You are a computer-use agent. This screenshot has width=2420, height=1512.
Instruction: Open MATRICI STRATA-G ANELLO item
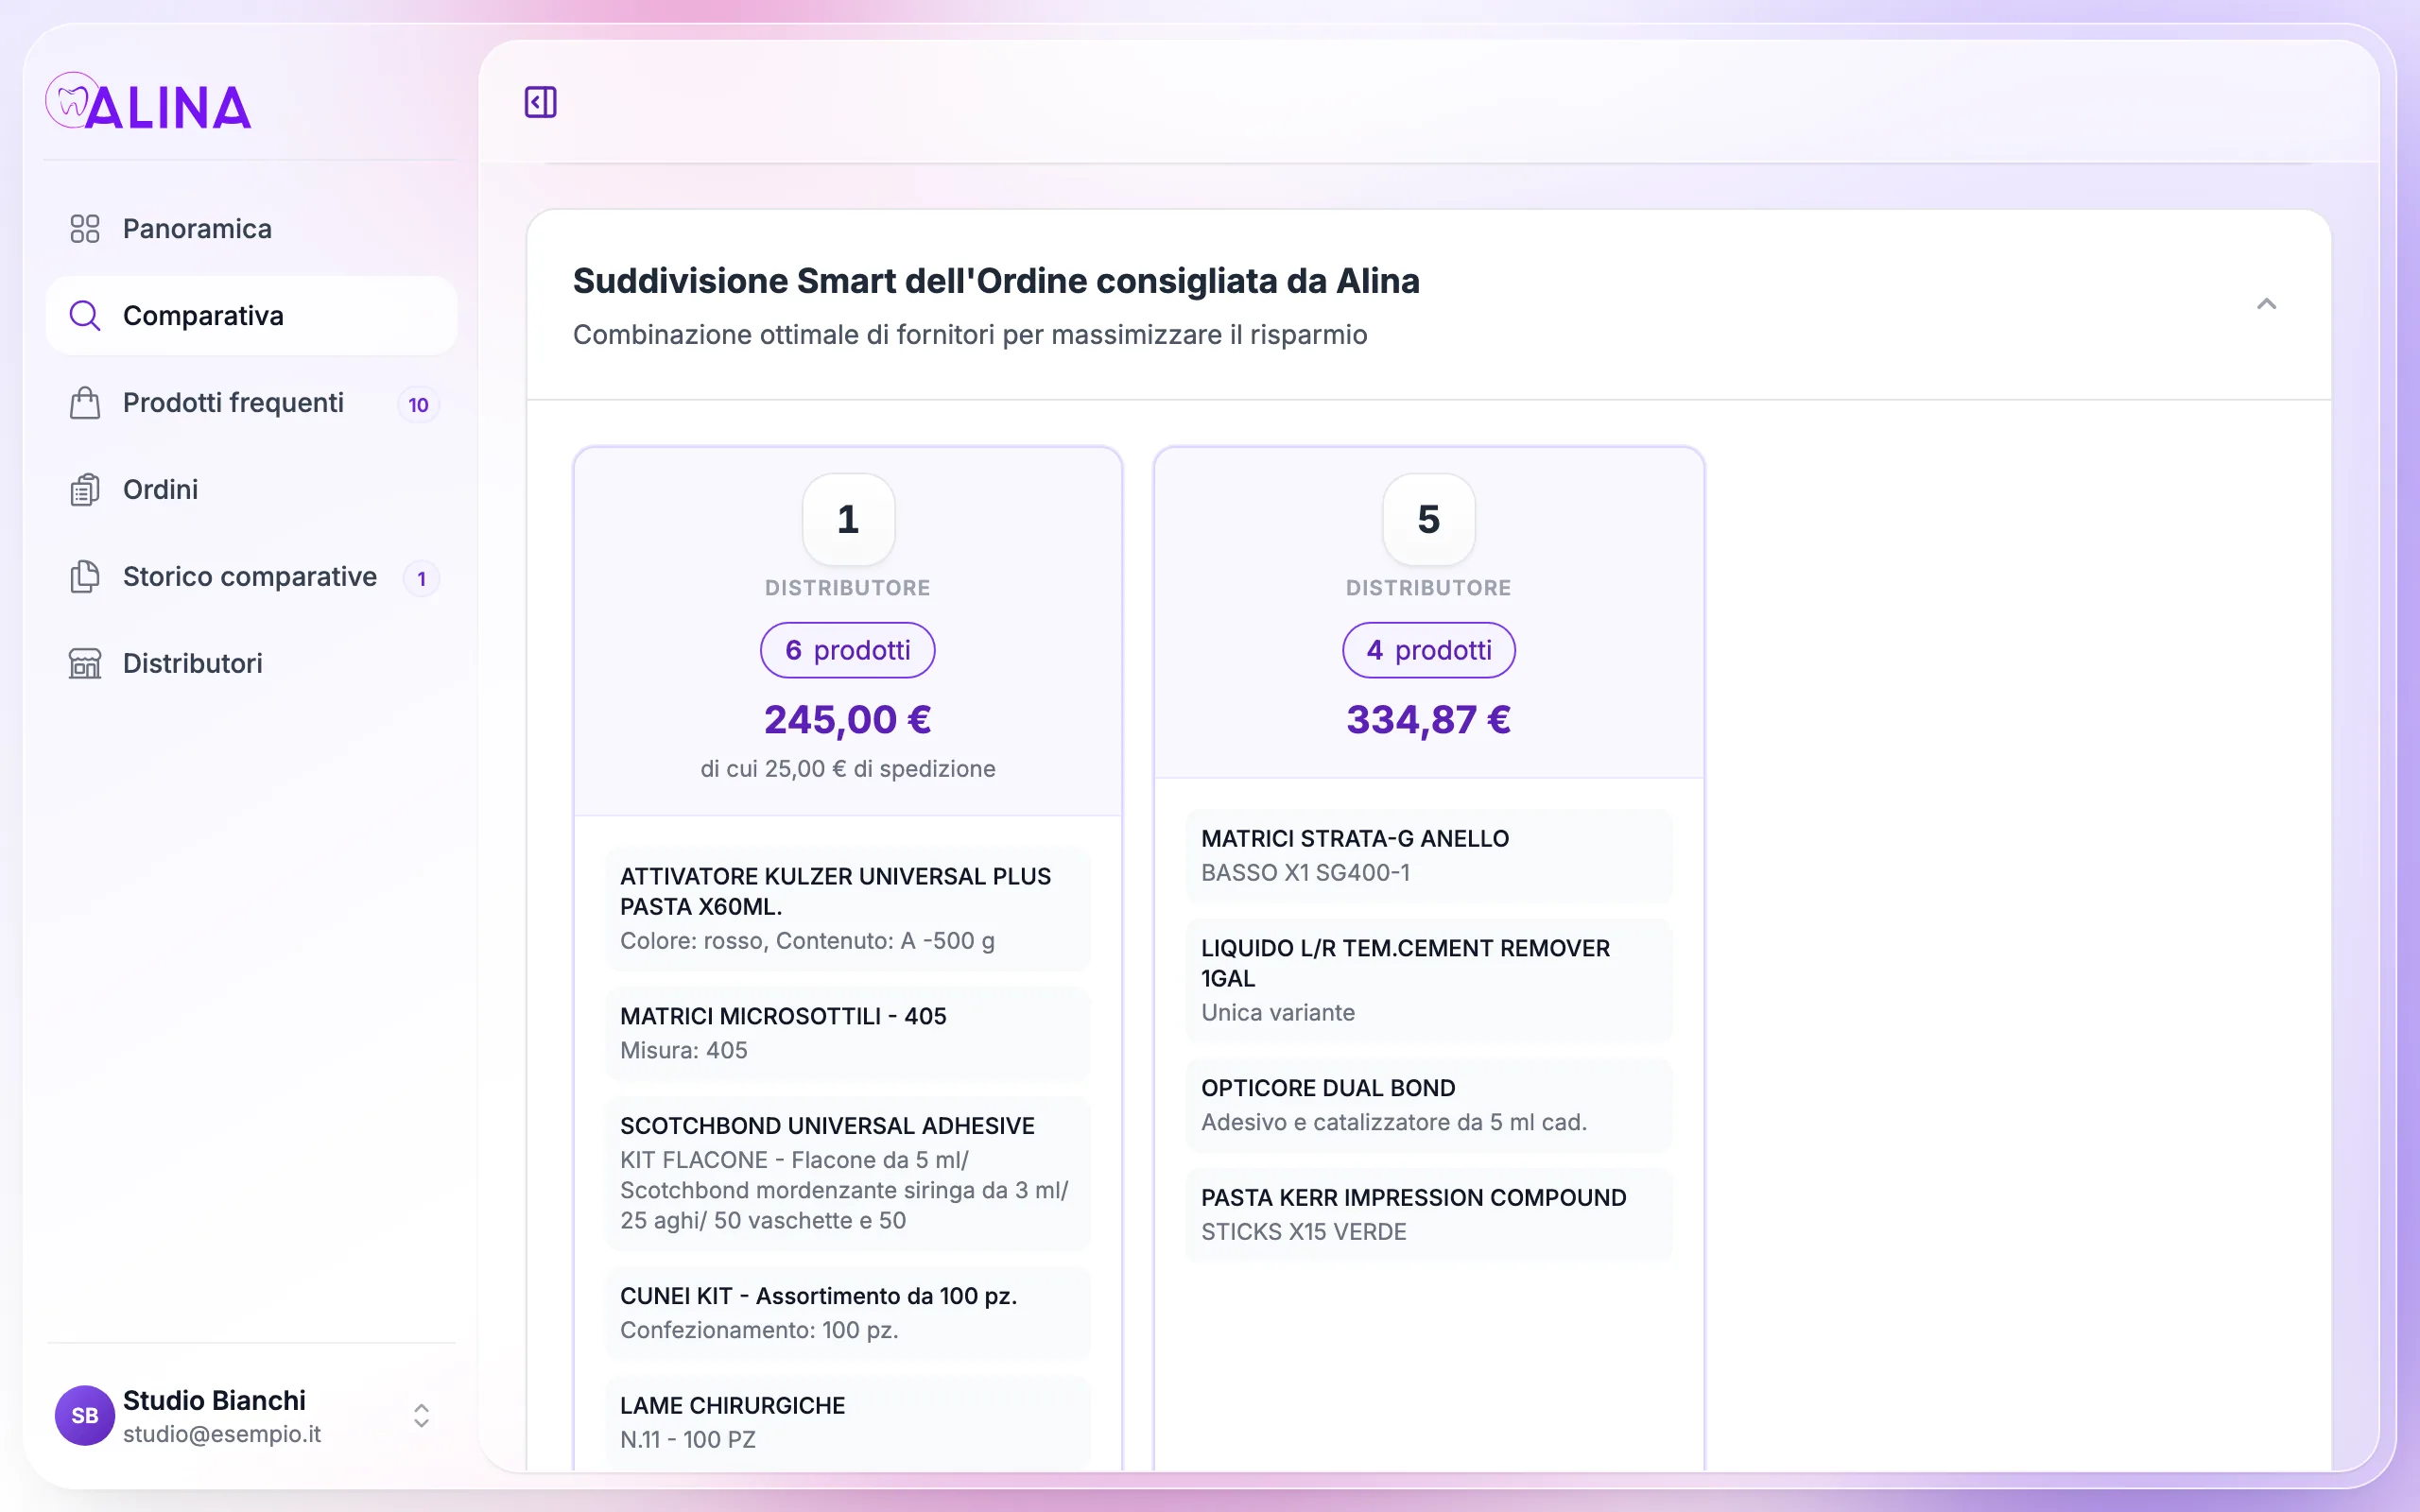click(x=1428, y=856)
